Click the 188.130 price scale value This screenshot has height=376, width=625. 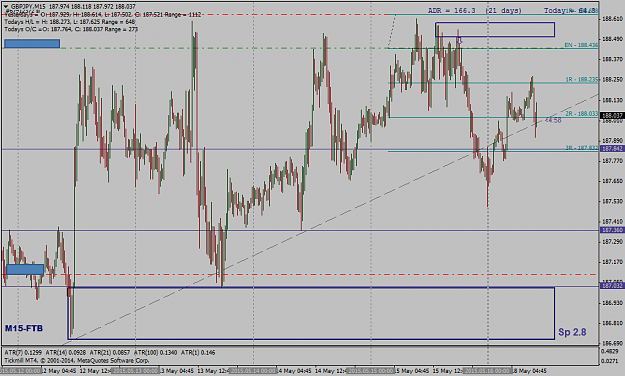tap(612, 100)
